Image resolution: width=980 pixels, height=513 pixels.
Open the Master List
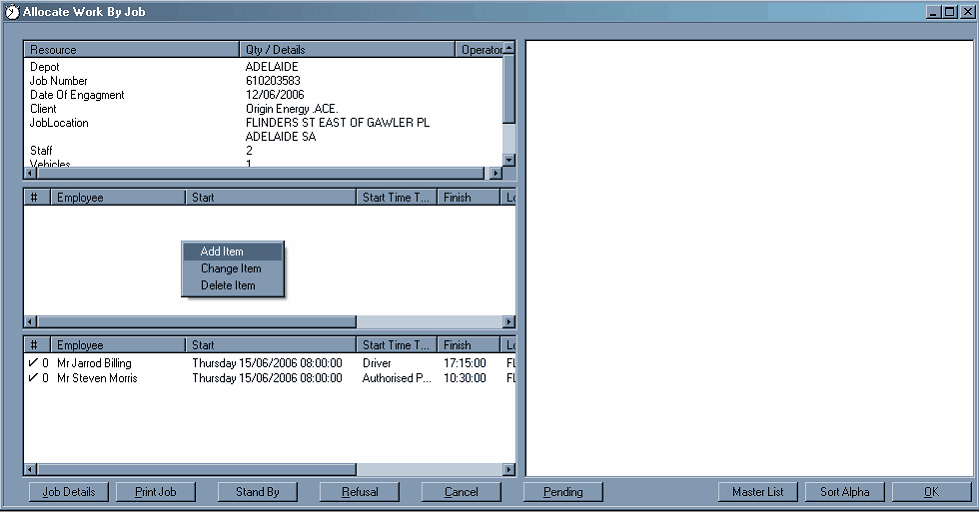[757, 492]
